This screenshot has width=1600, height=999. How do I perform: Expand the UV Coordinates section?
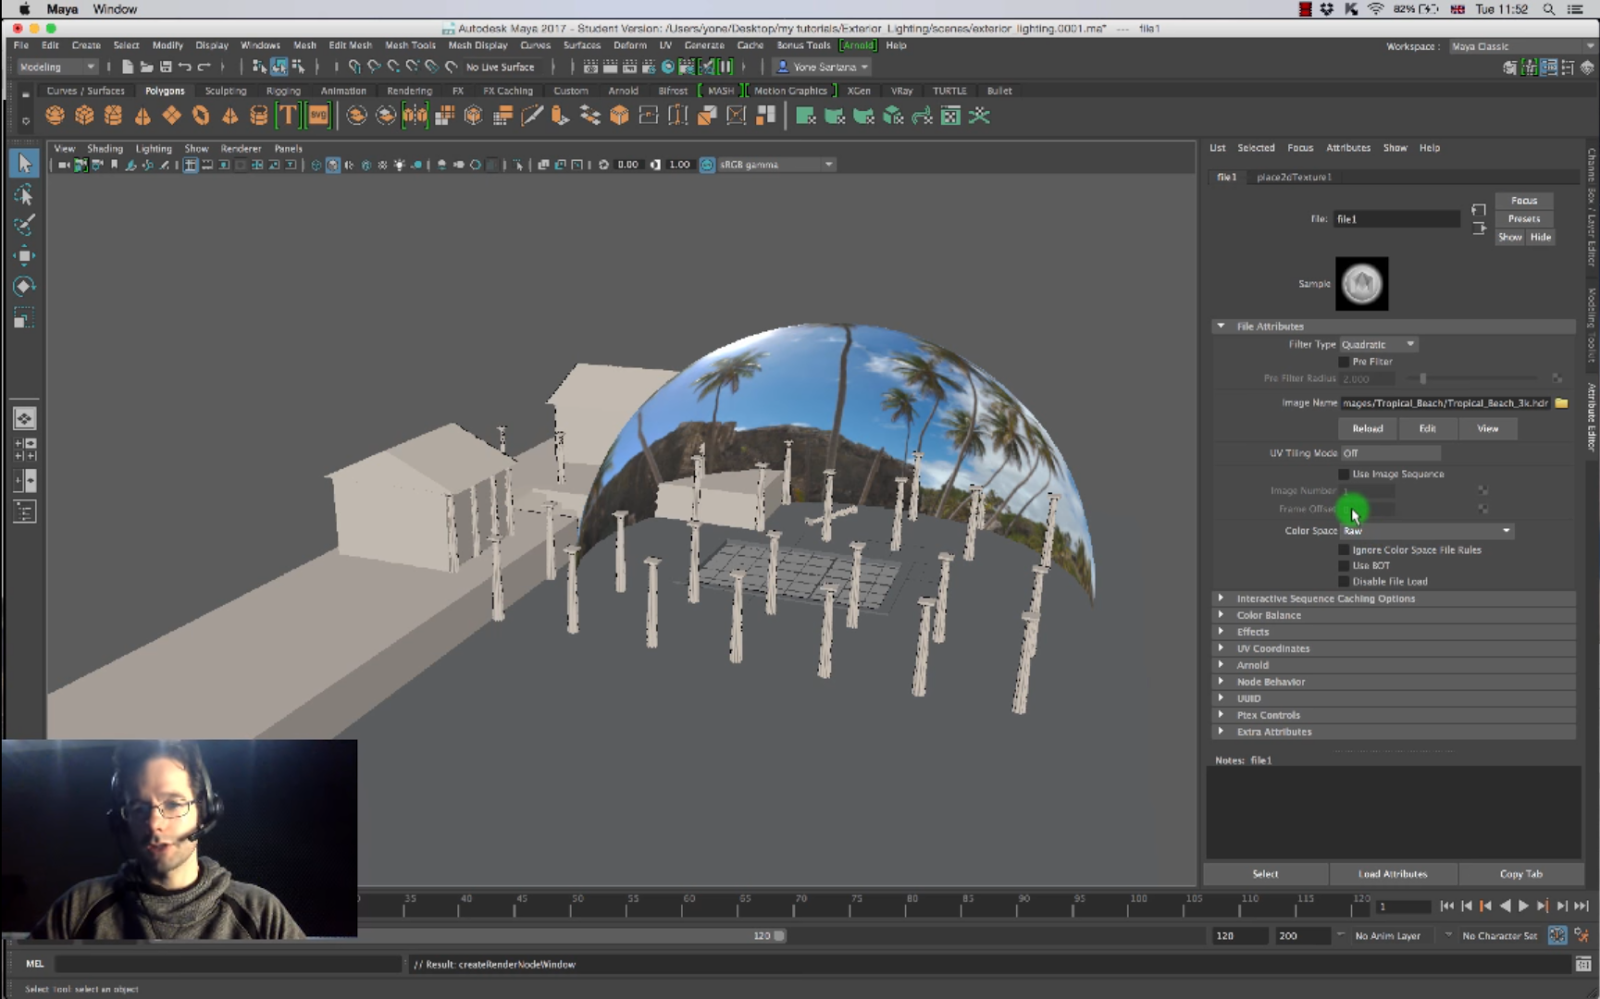coord(1221,648)
